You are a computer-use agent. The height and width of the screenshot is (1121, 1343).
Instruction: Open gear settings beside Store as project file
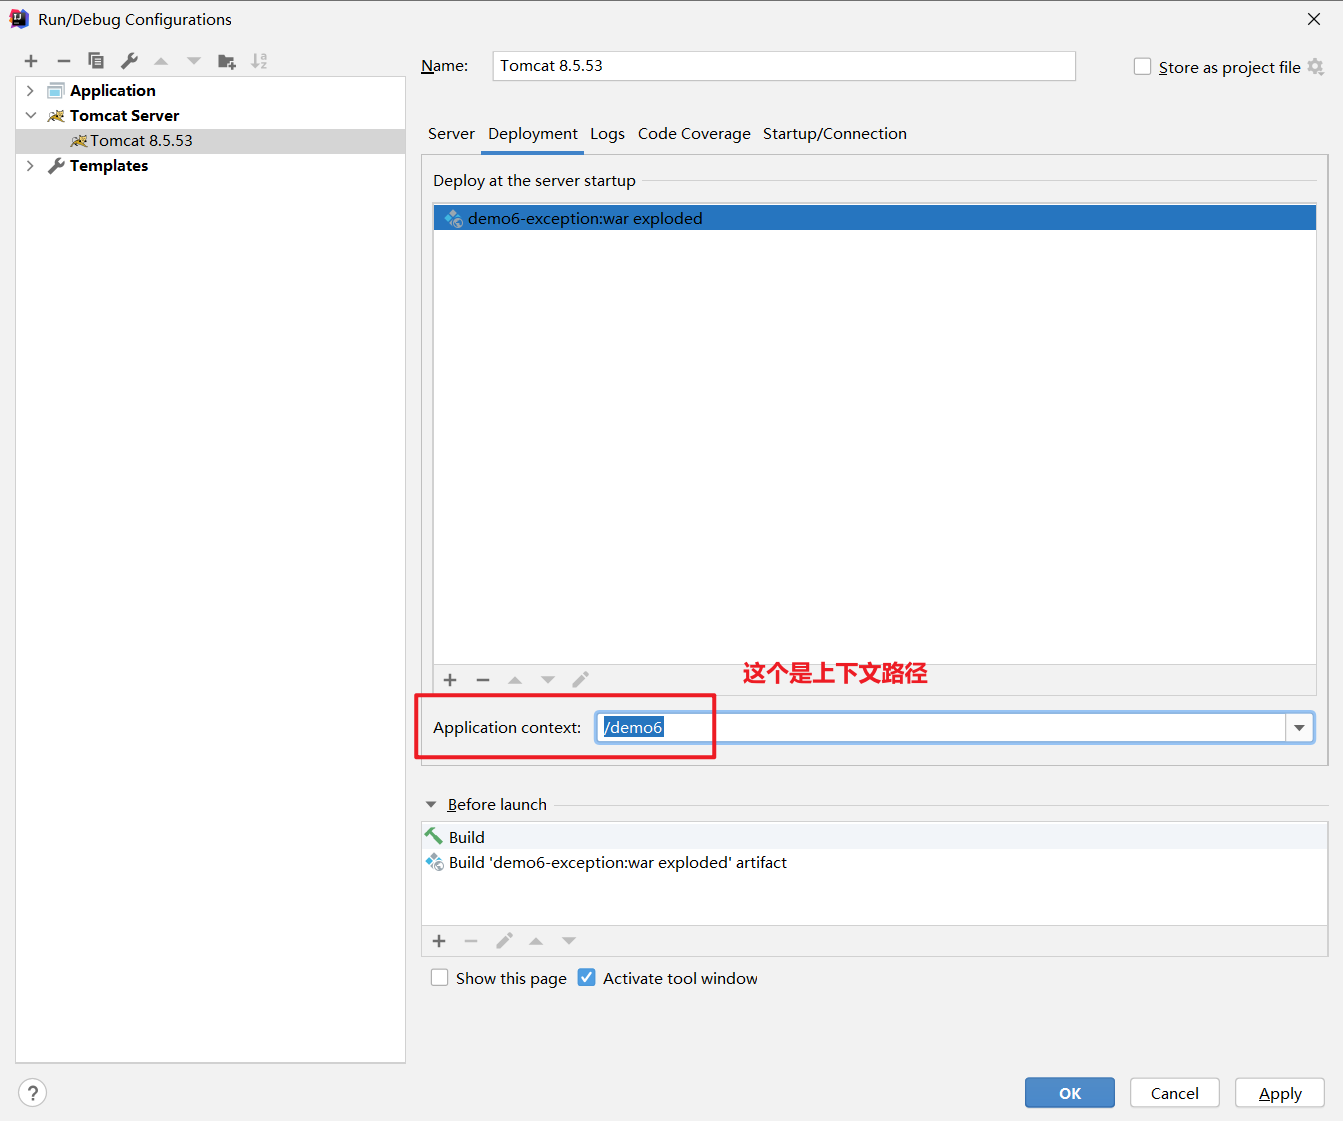(x=1316, y=67)
